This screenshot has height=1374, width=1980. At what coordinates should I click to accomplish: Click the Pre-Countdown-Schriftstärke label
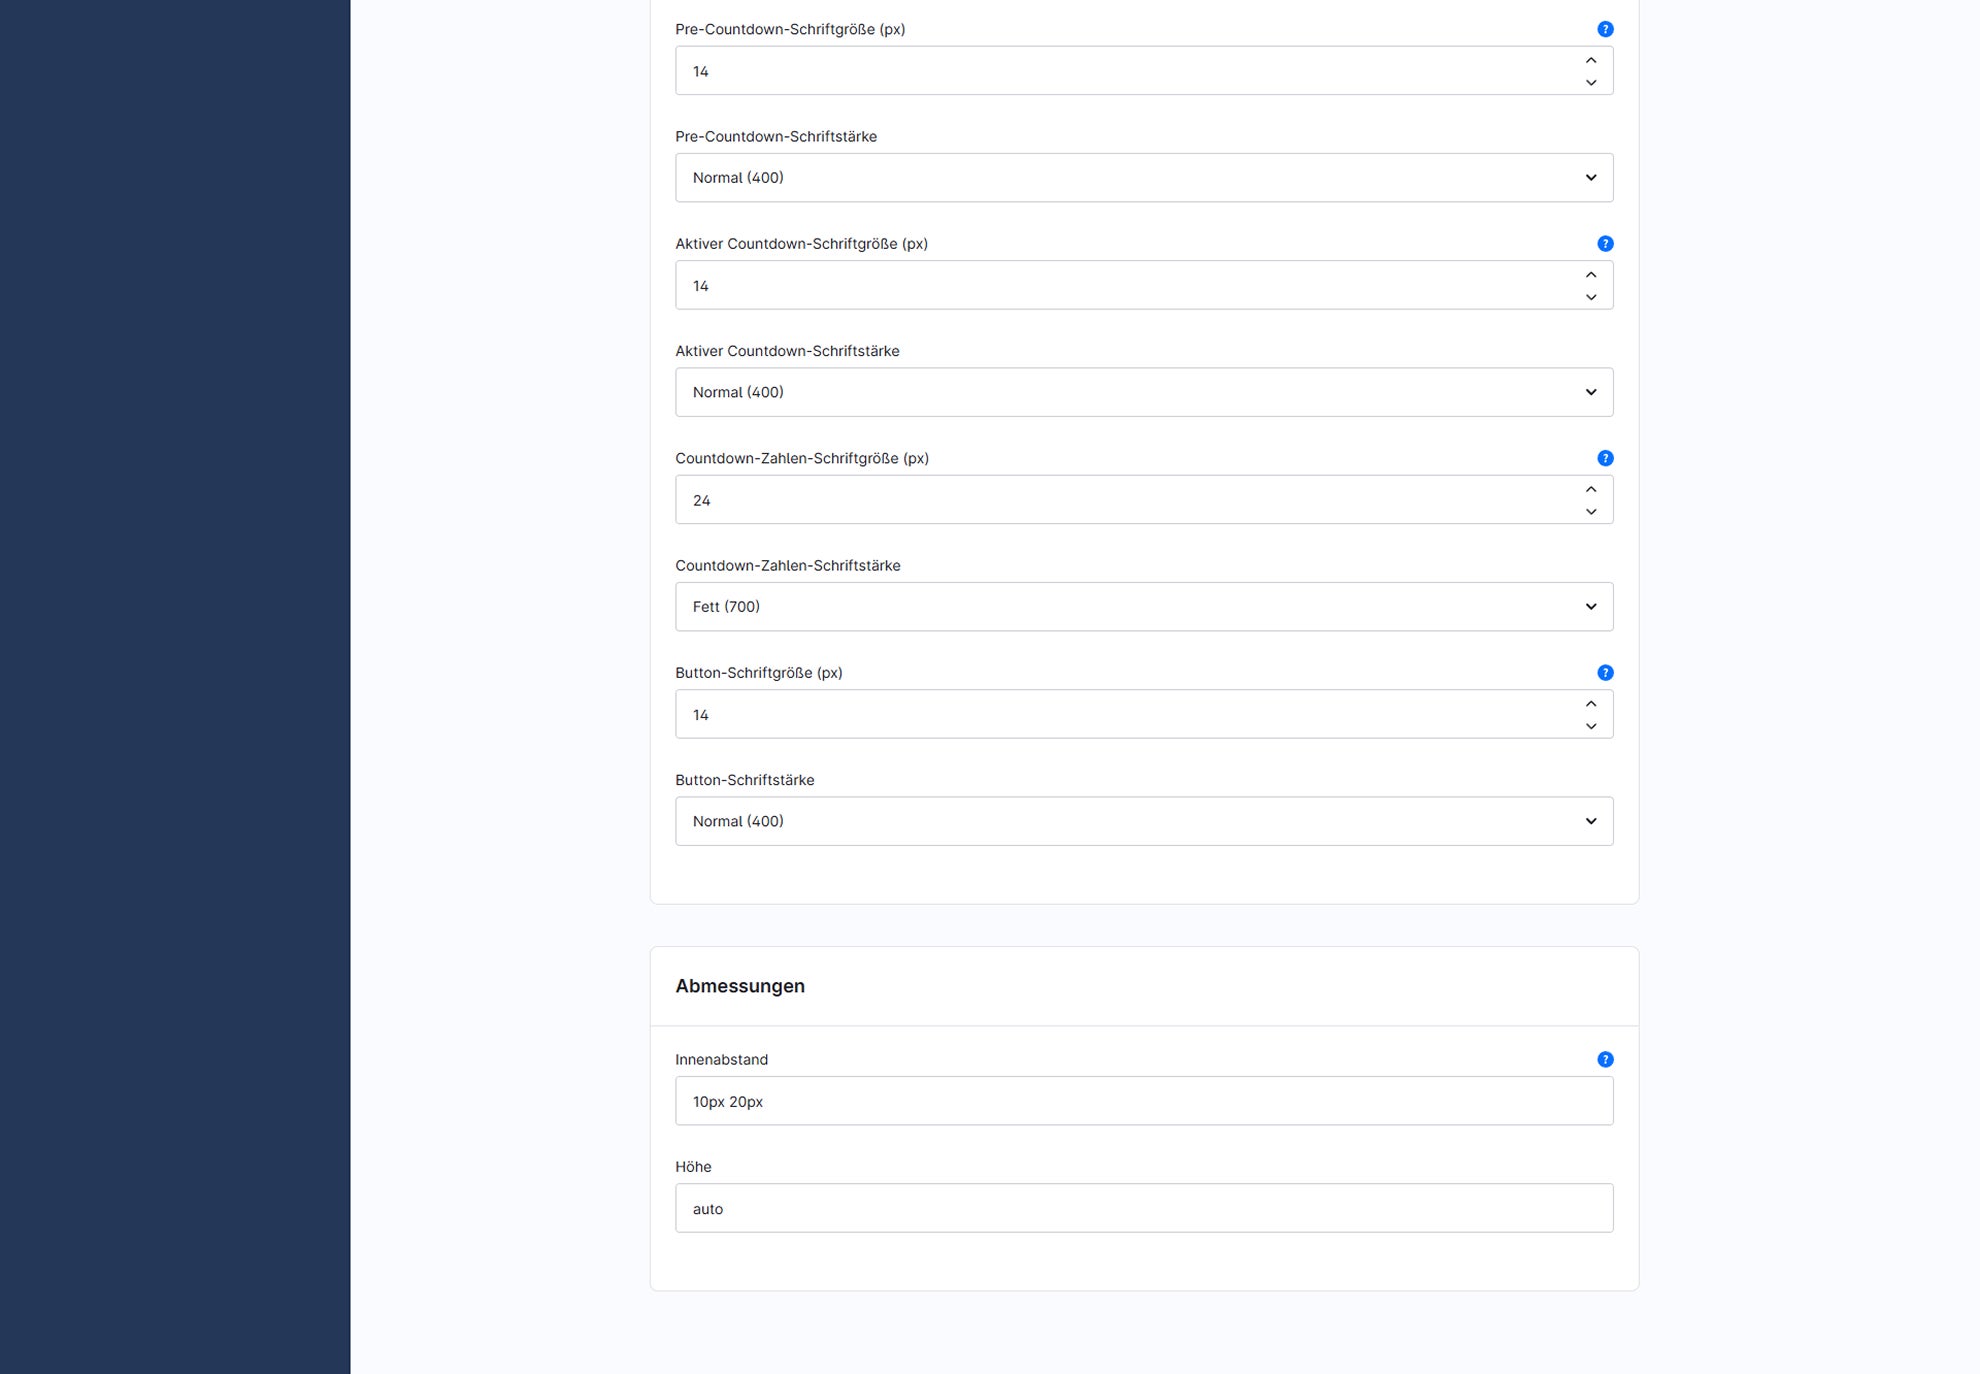click(776, 136)
